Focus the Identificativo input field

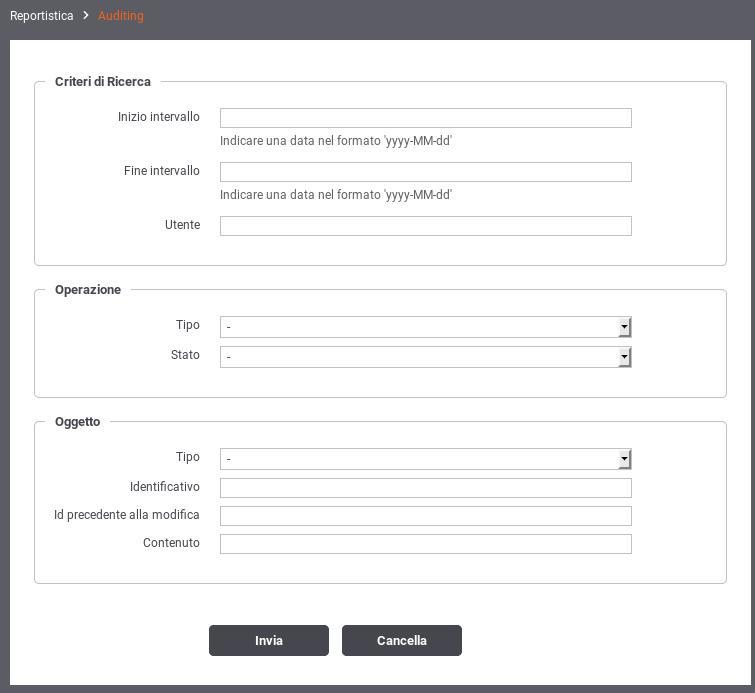point(426,488)
